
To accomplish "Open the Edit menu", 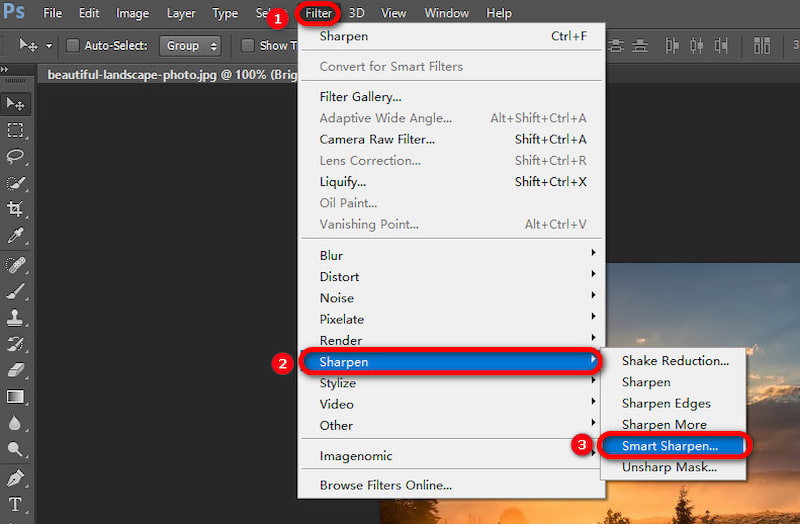I will (89, 13).
